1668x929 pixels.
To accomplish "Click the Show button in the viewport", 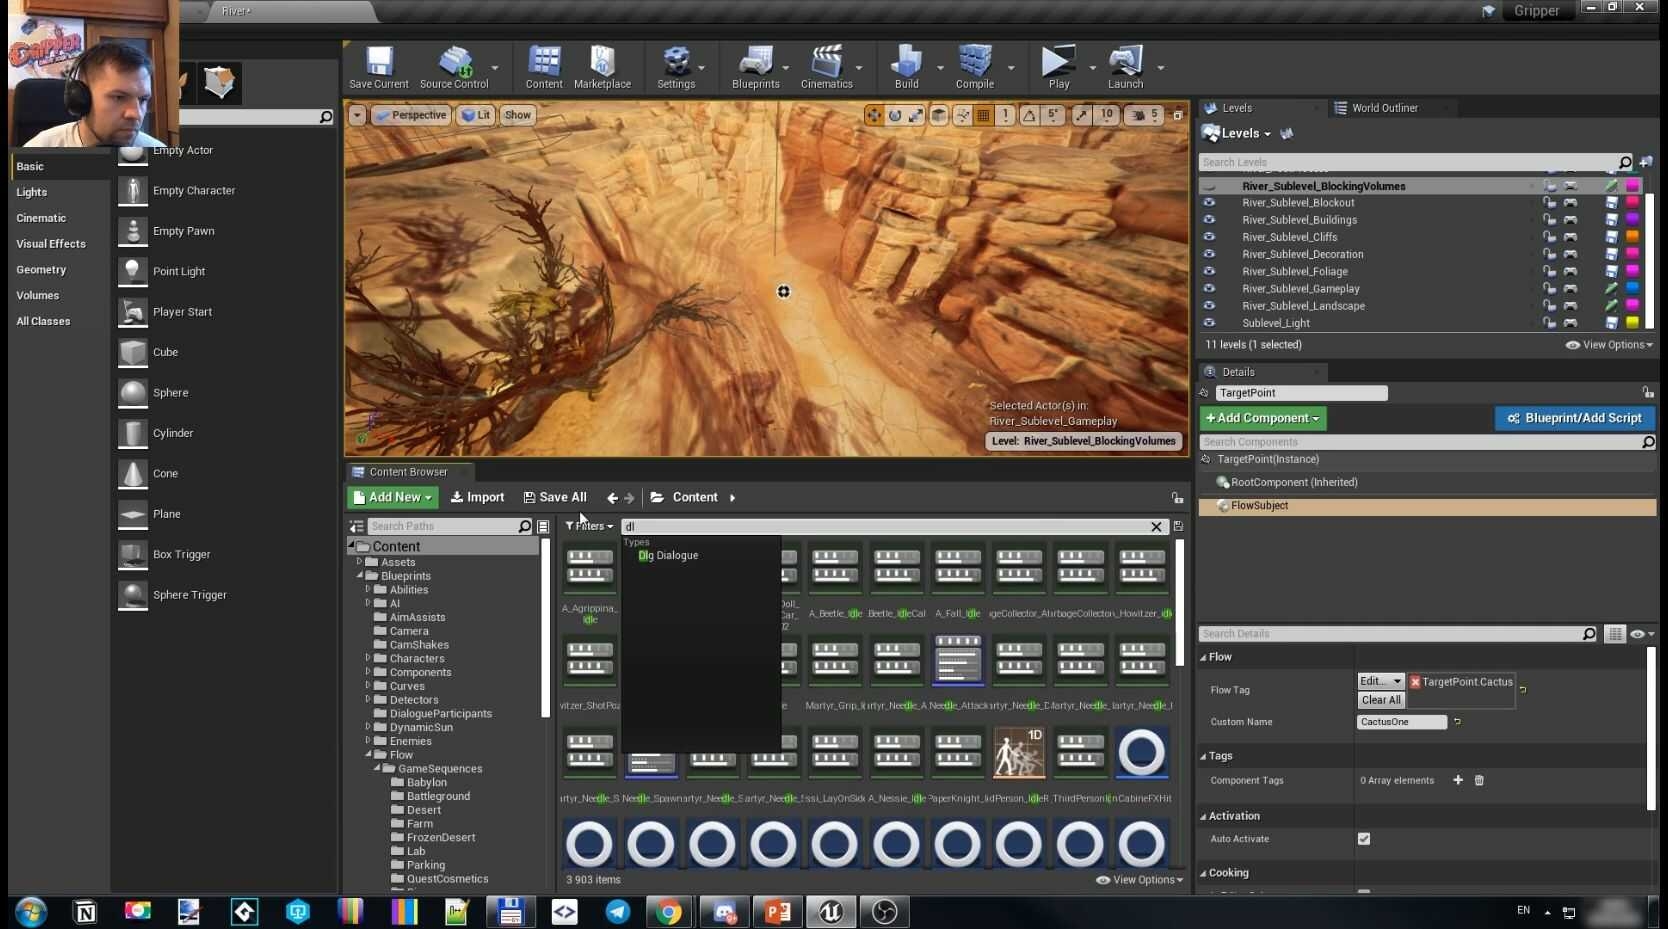I will pyautogui.click(x=518, y=115).
